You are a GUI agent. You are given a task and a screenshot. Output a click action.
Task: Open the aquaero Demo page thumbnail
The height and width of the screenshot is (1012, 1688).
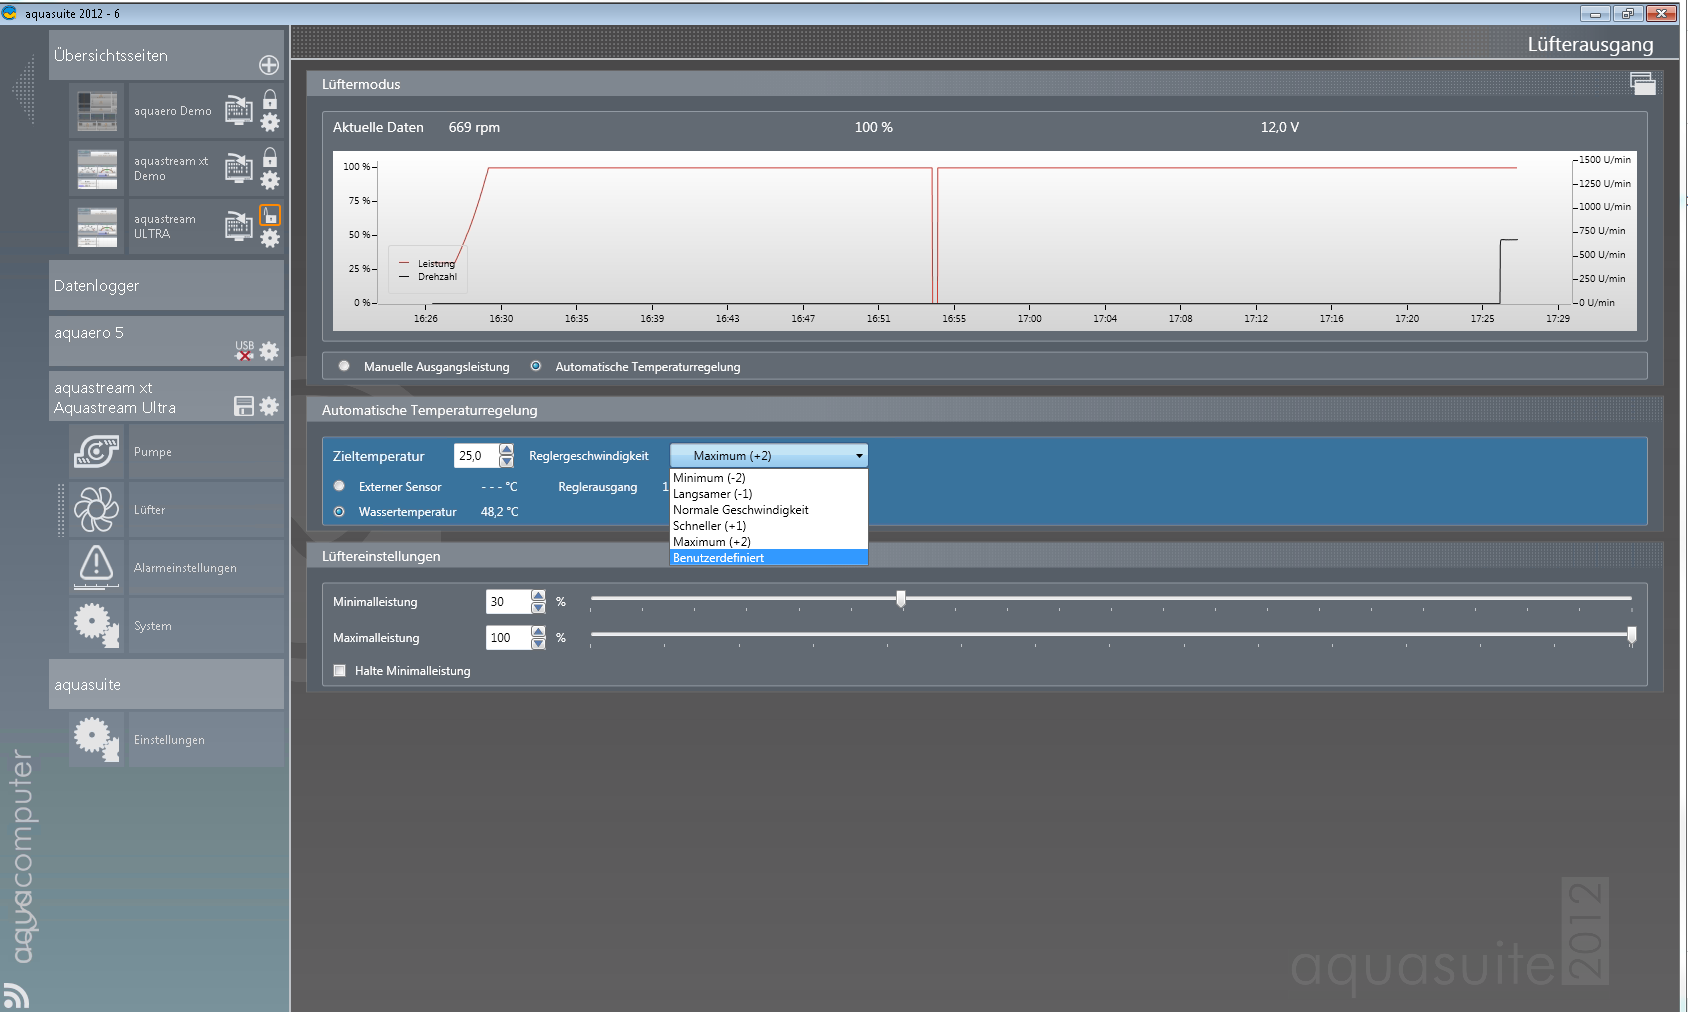[x=97, y=110]
